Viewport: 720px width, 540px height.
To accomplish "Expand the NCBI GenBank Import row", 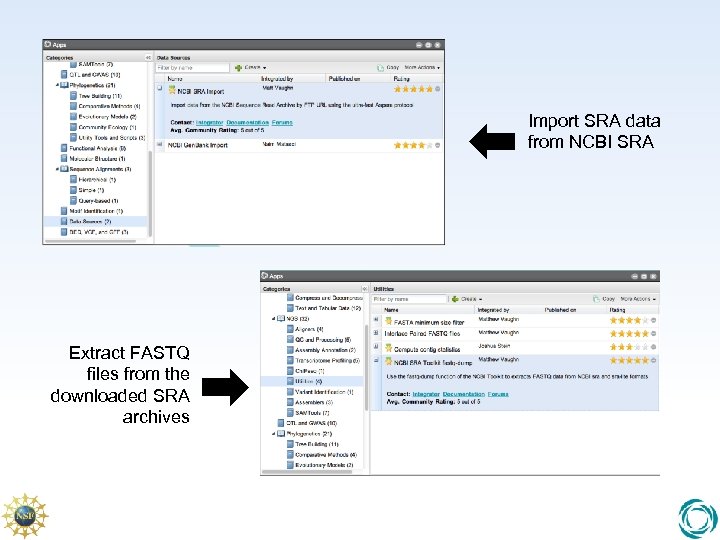I will [x=160, y=145].
